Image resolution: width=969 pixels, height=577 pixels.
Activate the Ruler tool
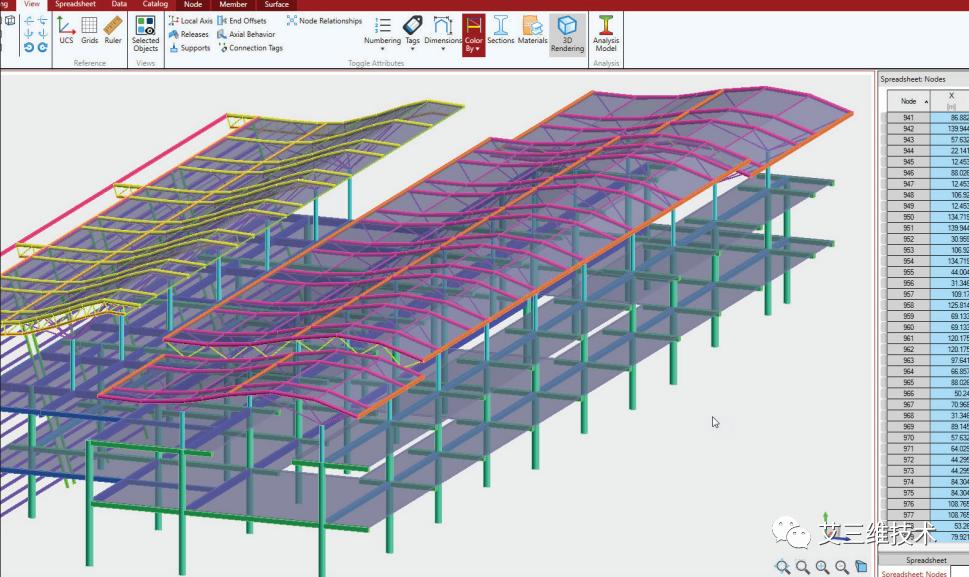tap(113, 32)
